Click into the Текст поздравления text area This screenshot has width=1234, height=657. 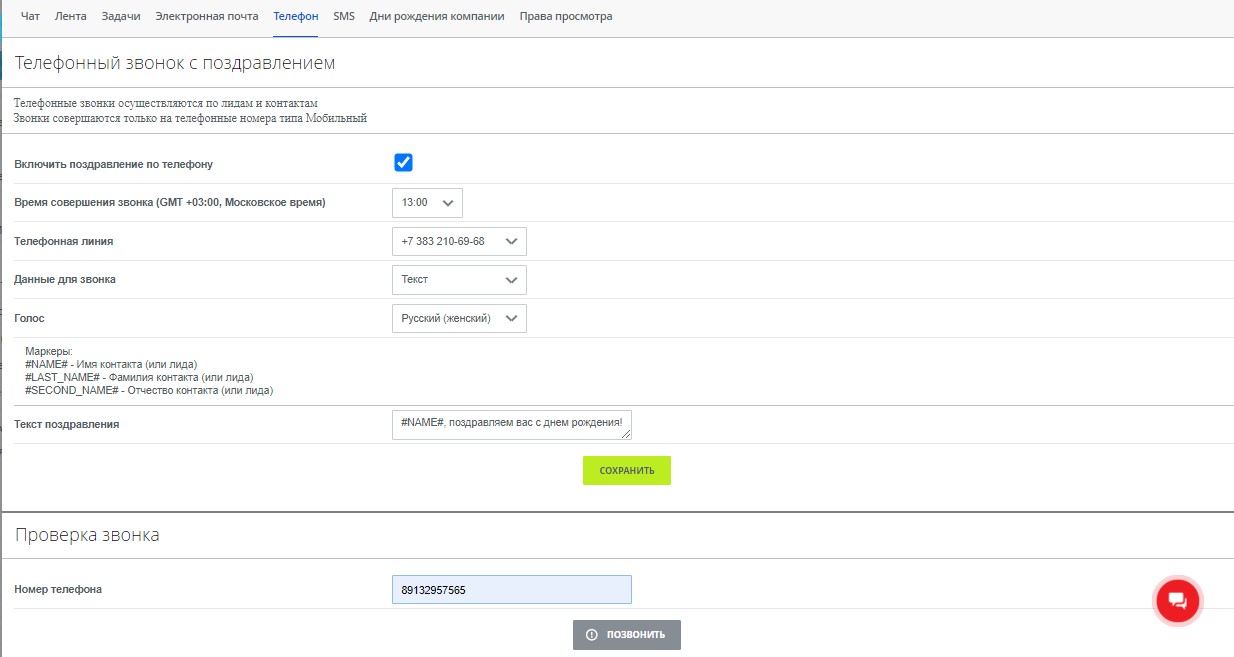pyautogui.click(x=511, y=424)
